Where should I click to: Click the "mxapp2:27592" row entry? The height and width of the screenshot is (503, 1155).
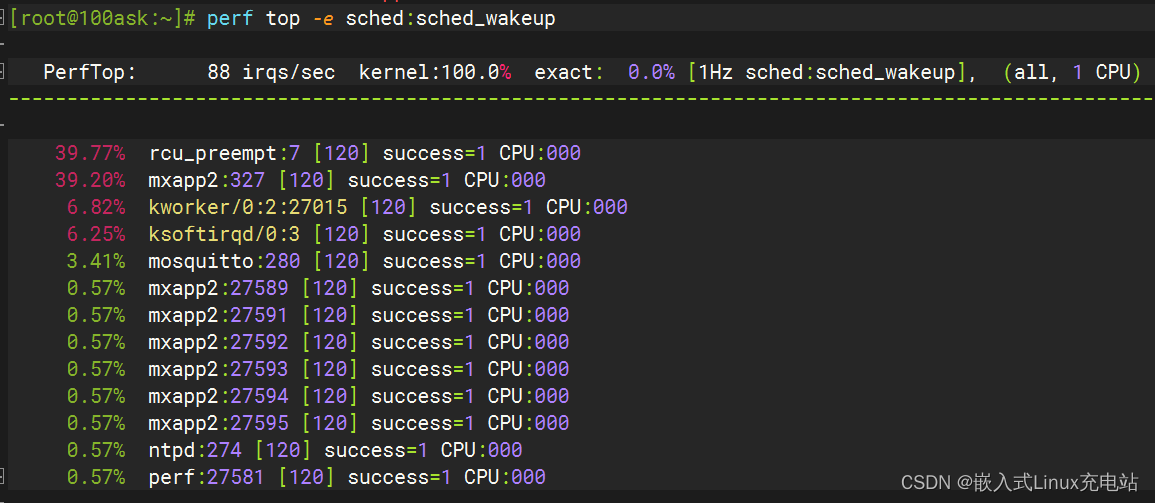tap(218, 342)
